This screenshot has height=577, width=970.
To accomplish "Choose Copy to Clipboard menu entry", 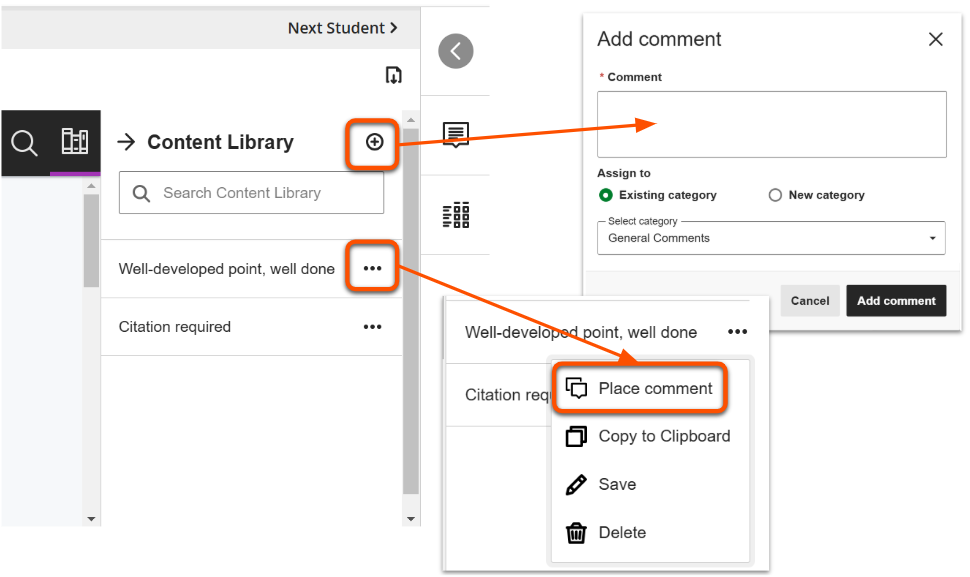I will 648,436.
